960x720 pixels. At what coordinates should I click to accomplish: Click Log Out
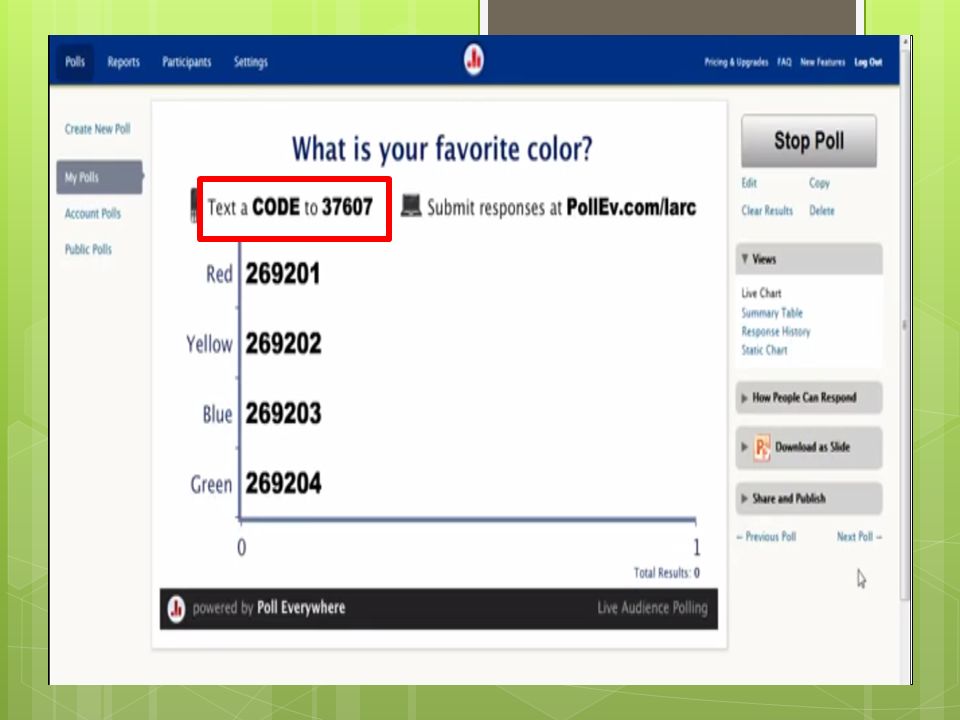click(868, 62)
